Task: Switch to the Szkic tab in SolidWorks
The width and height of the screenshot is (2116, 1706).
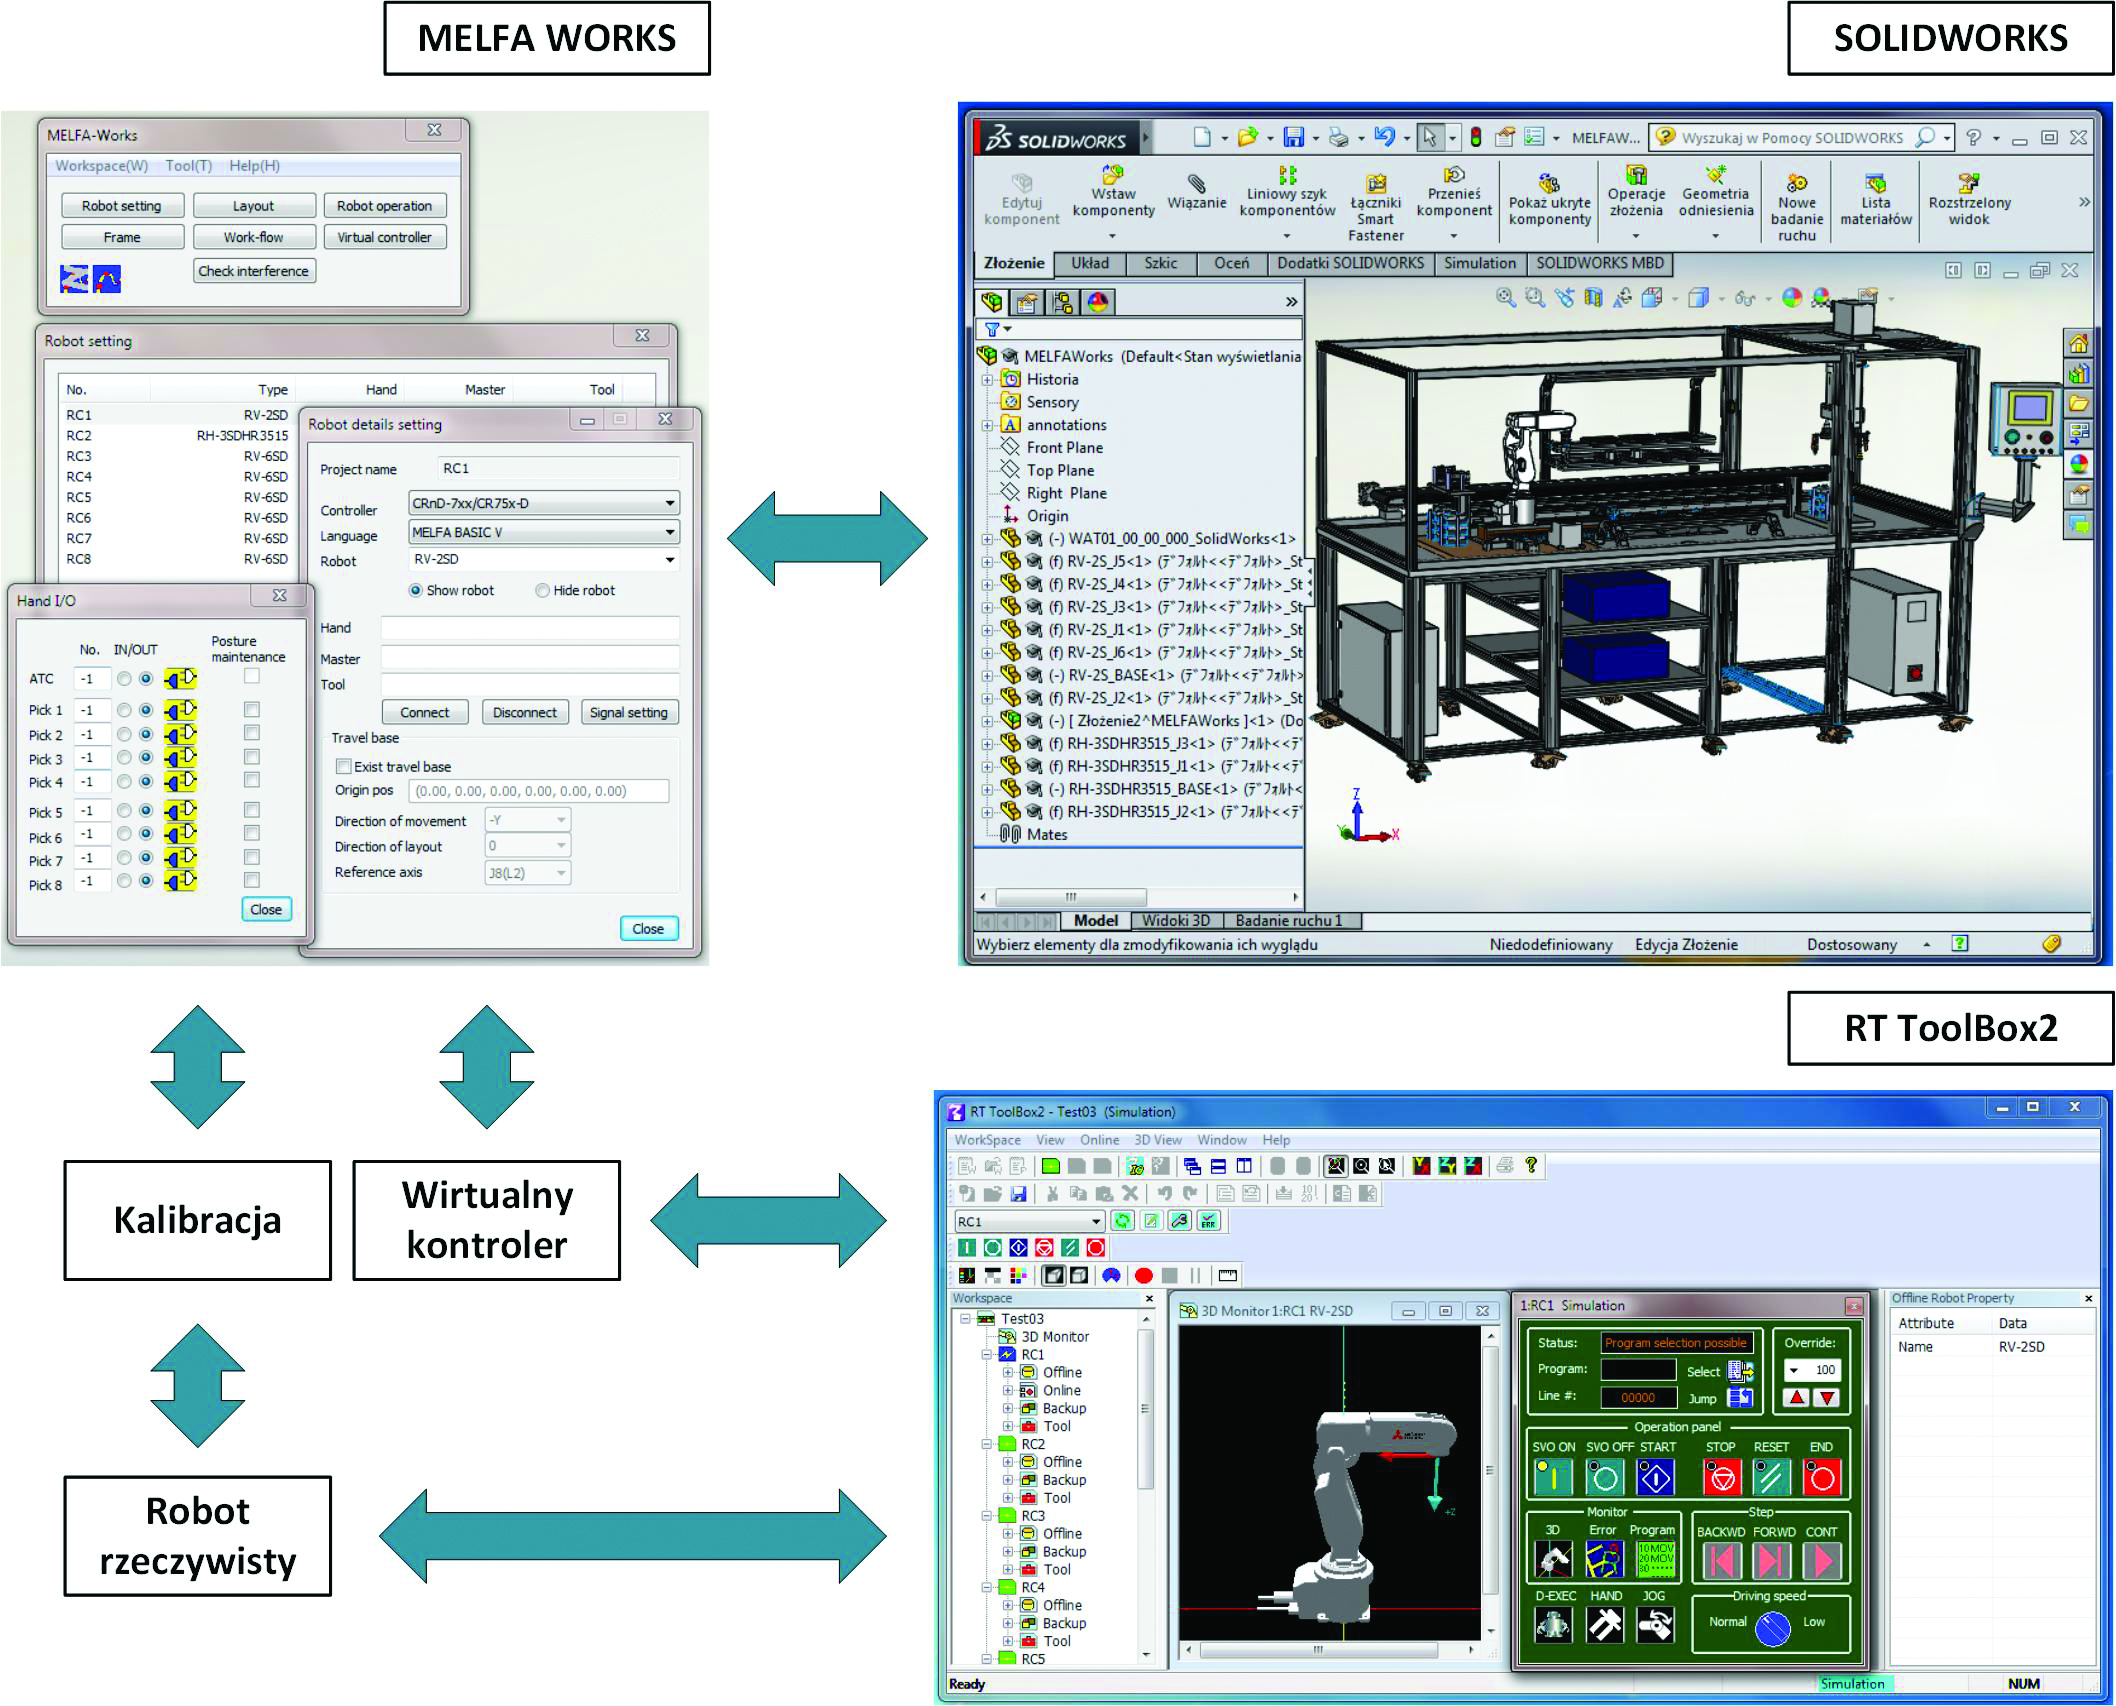Action: click(1160, 263)
